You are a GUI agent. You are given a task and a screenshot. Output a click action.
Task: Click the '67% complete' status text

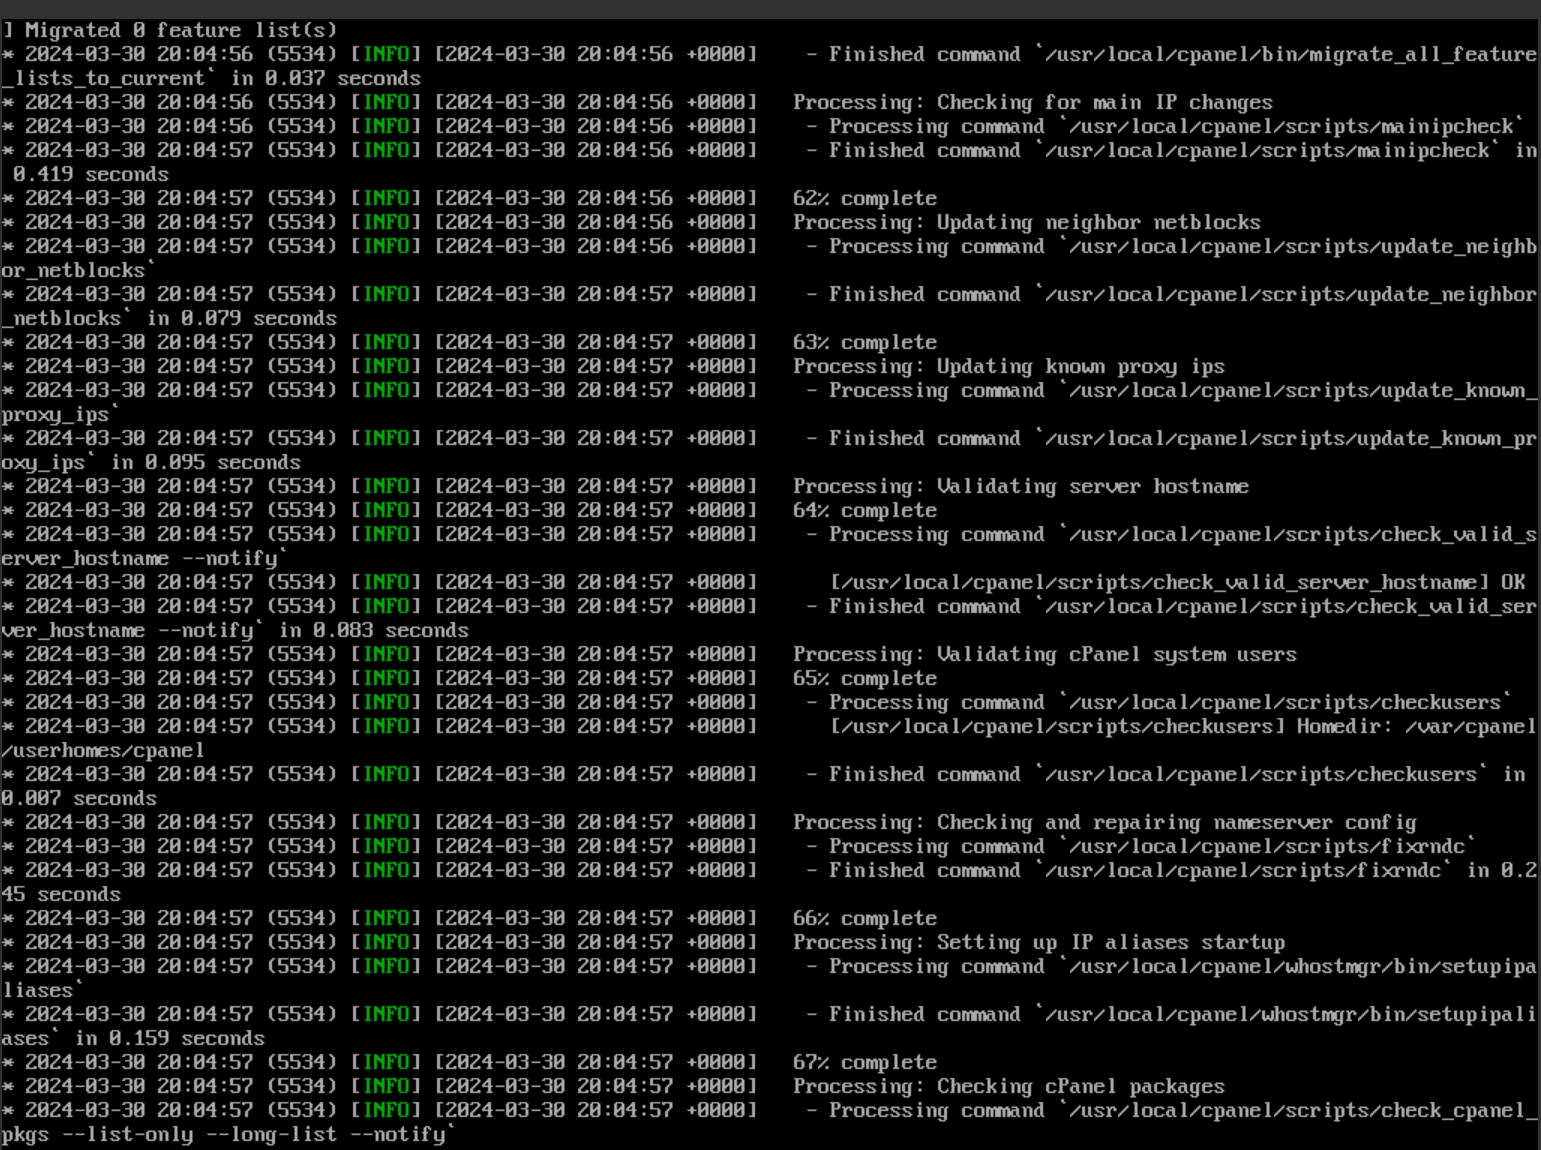click(x=864, y=1062)
